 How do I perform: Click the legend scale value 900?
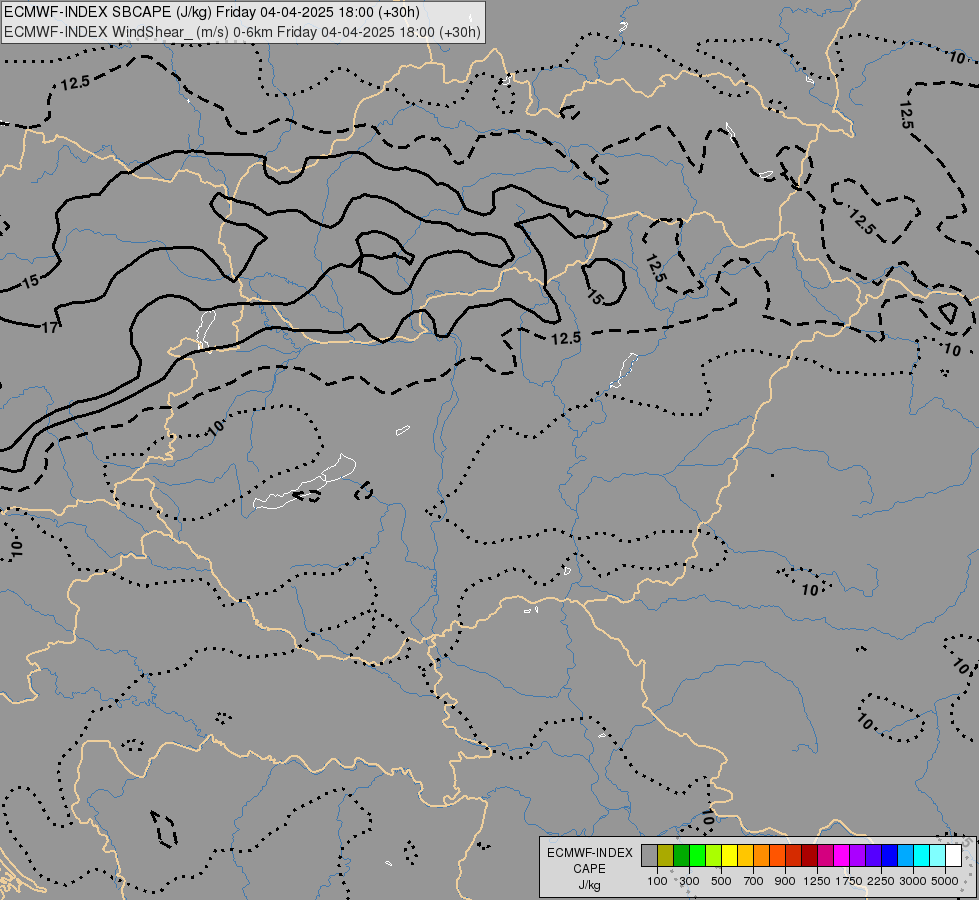(x=785, y=881)
